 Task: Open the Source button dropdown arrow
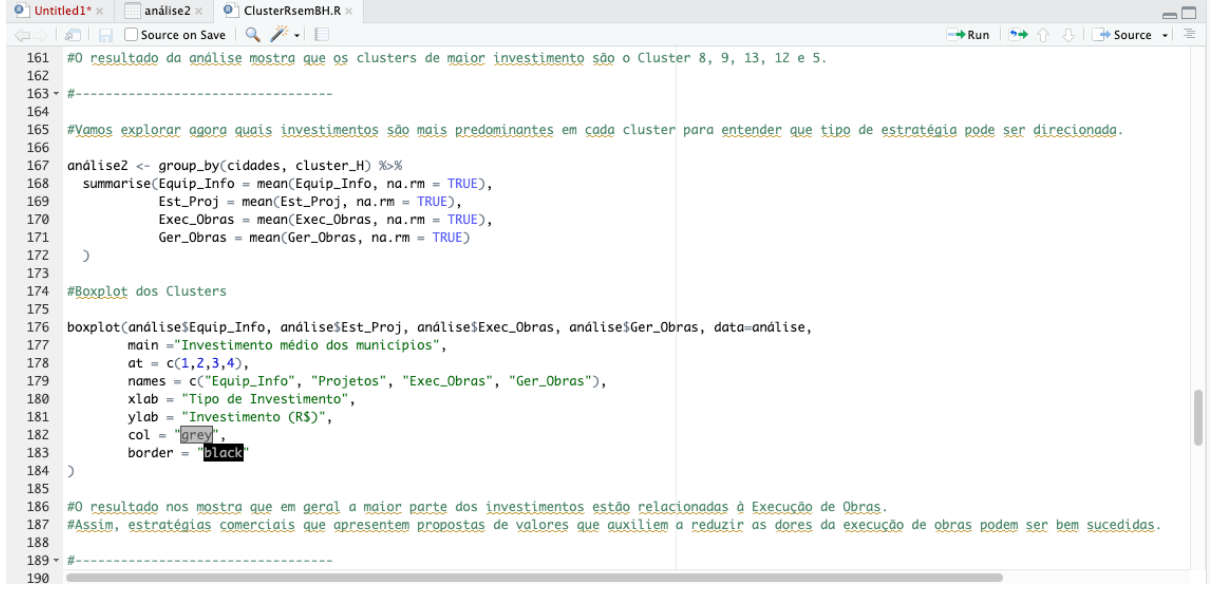(1163, 31)
